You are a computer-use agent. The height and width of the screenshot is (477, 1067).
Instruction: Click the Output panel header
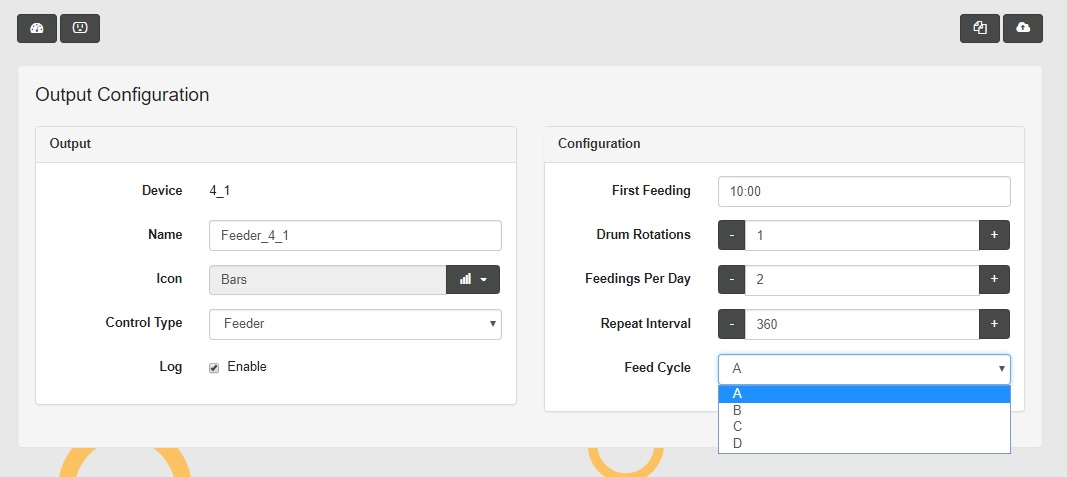pyautogui.click(x=276, y=144)
